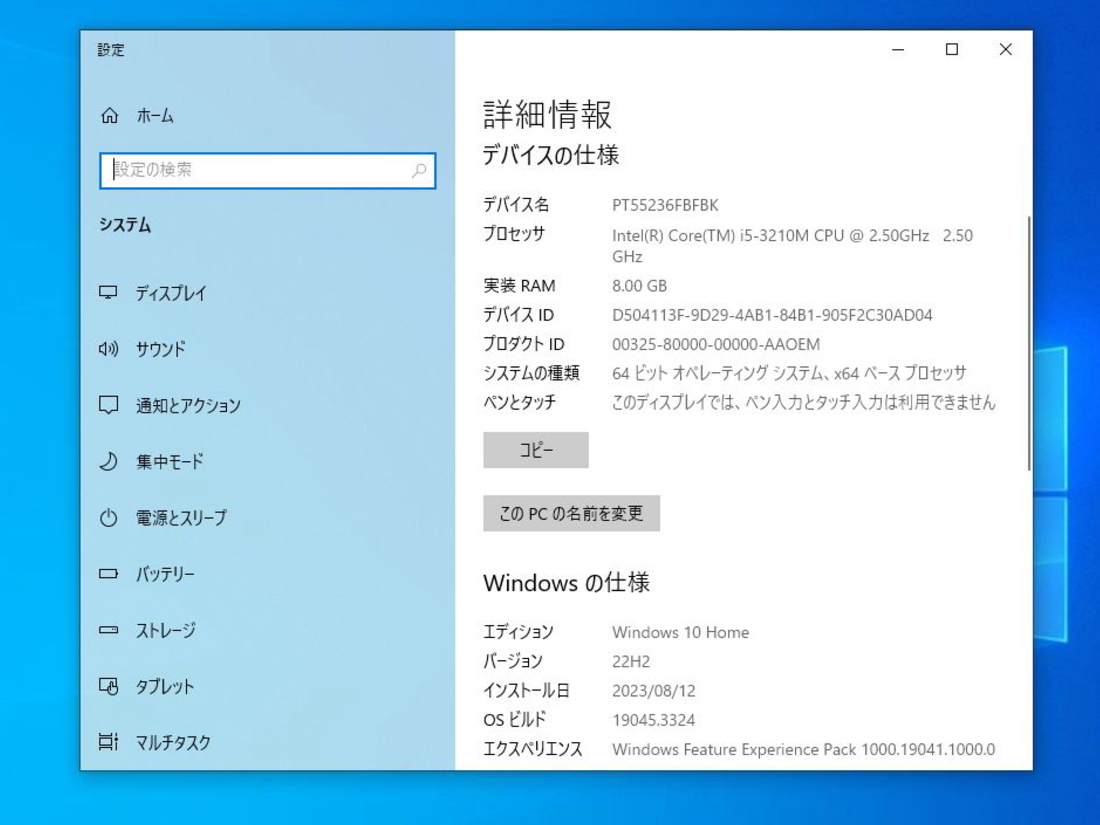This screenshot has height=825, width=1100.
Task: Click the インストール日 label
Action: [x=526, y=691]
